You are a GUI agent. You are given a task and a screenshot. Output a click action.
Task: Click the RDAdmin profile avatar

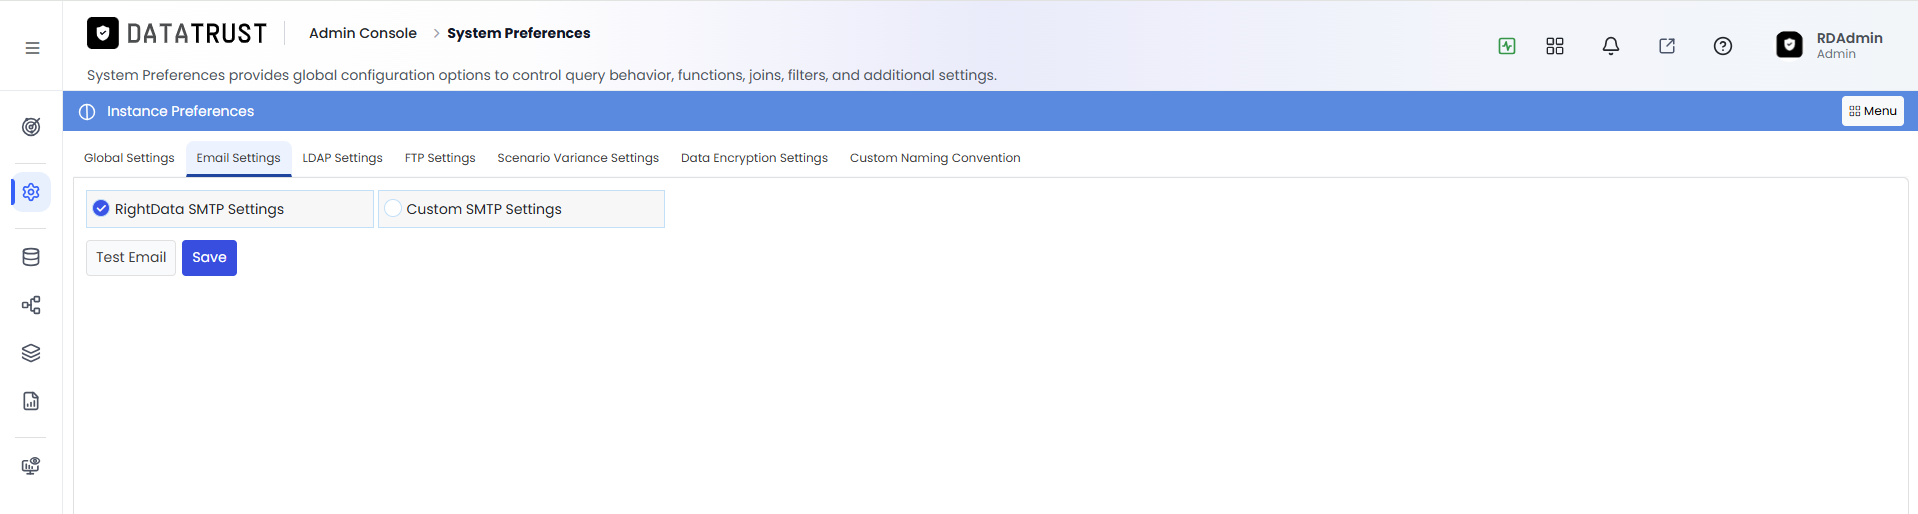point(1789,45)
